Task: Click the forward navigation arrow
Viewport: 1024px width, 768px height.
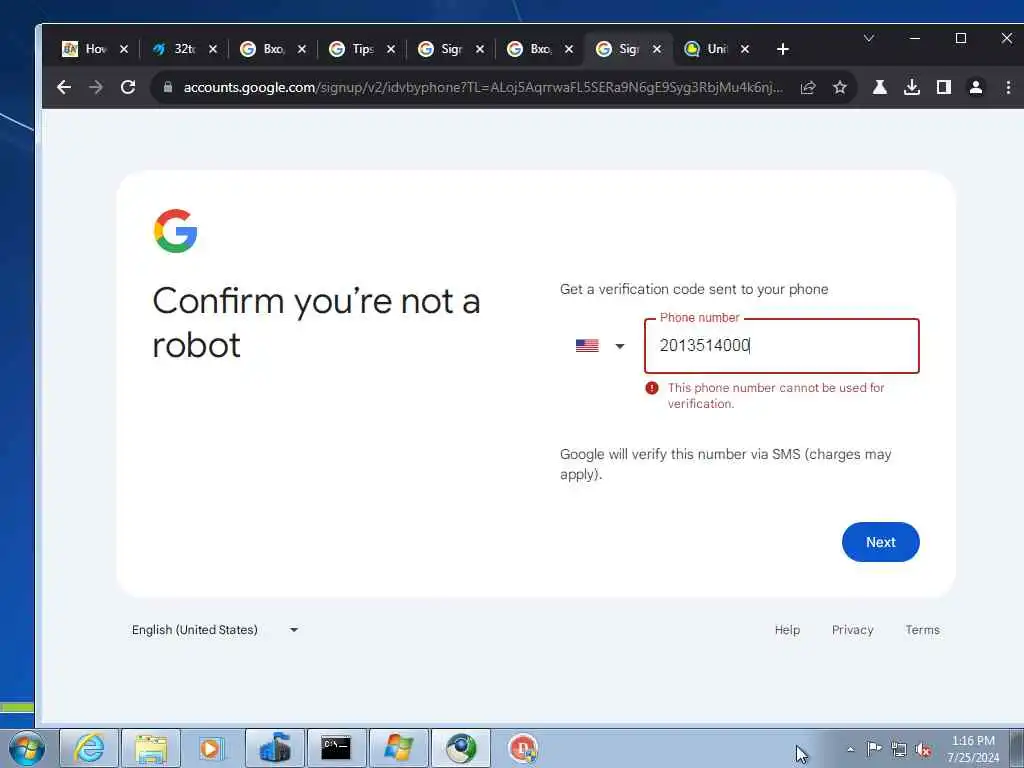Action: click(96, 87)
